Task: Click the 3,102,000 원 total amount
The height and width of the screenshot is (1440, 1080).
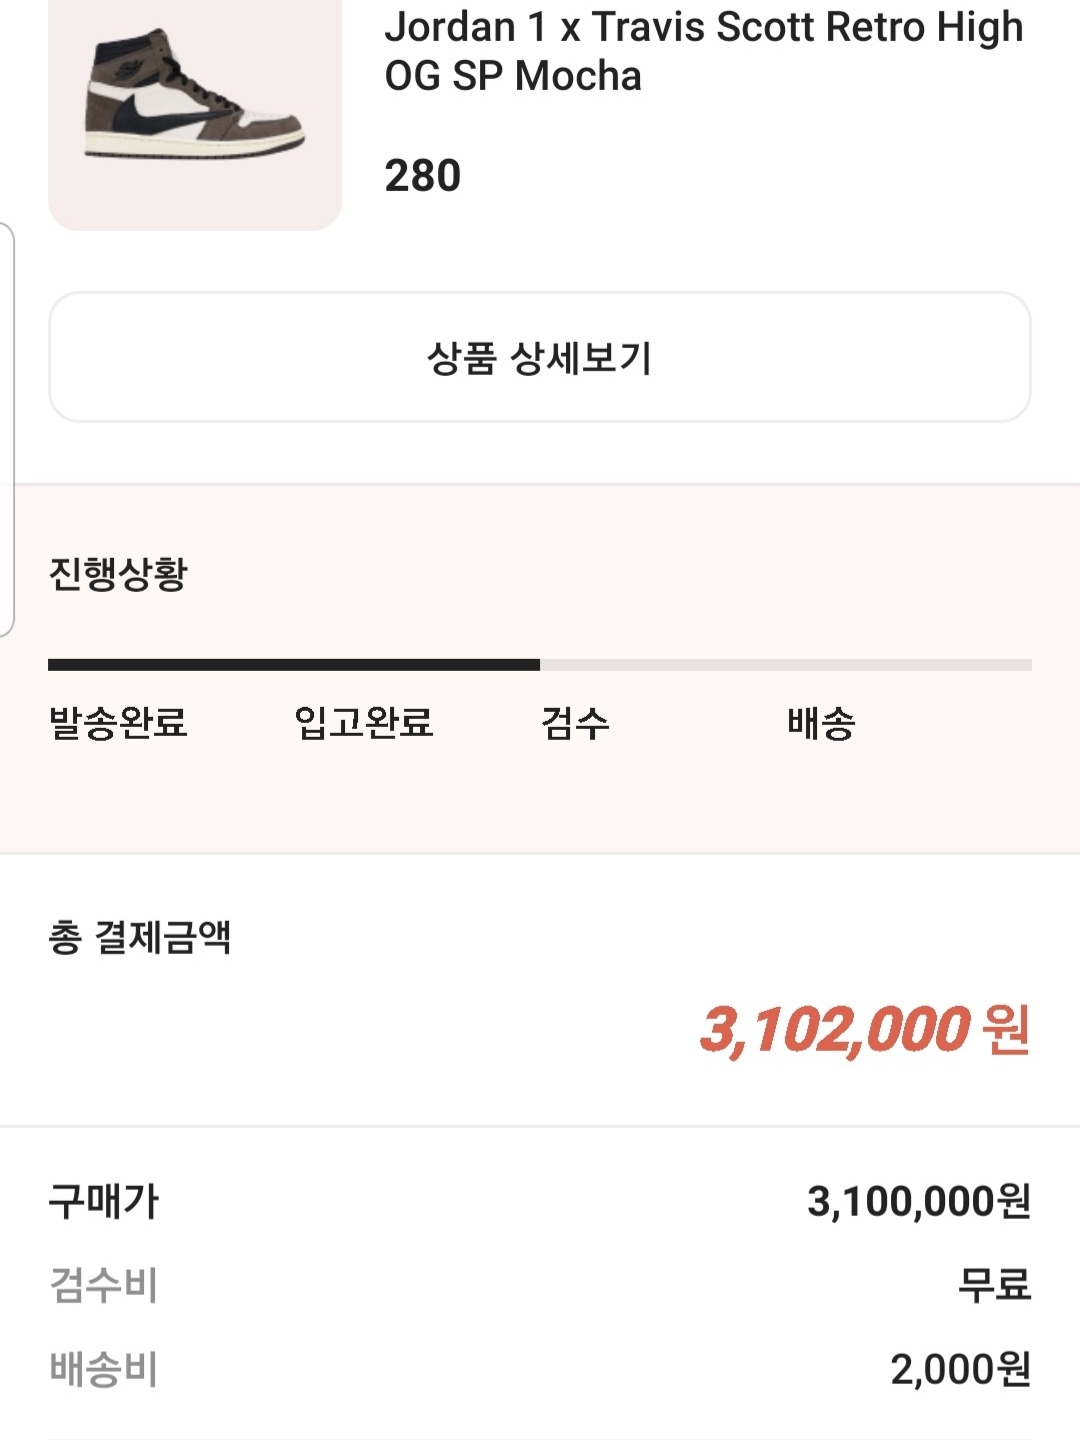Action: click(x=865, y=1030)
